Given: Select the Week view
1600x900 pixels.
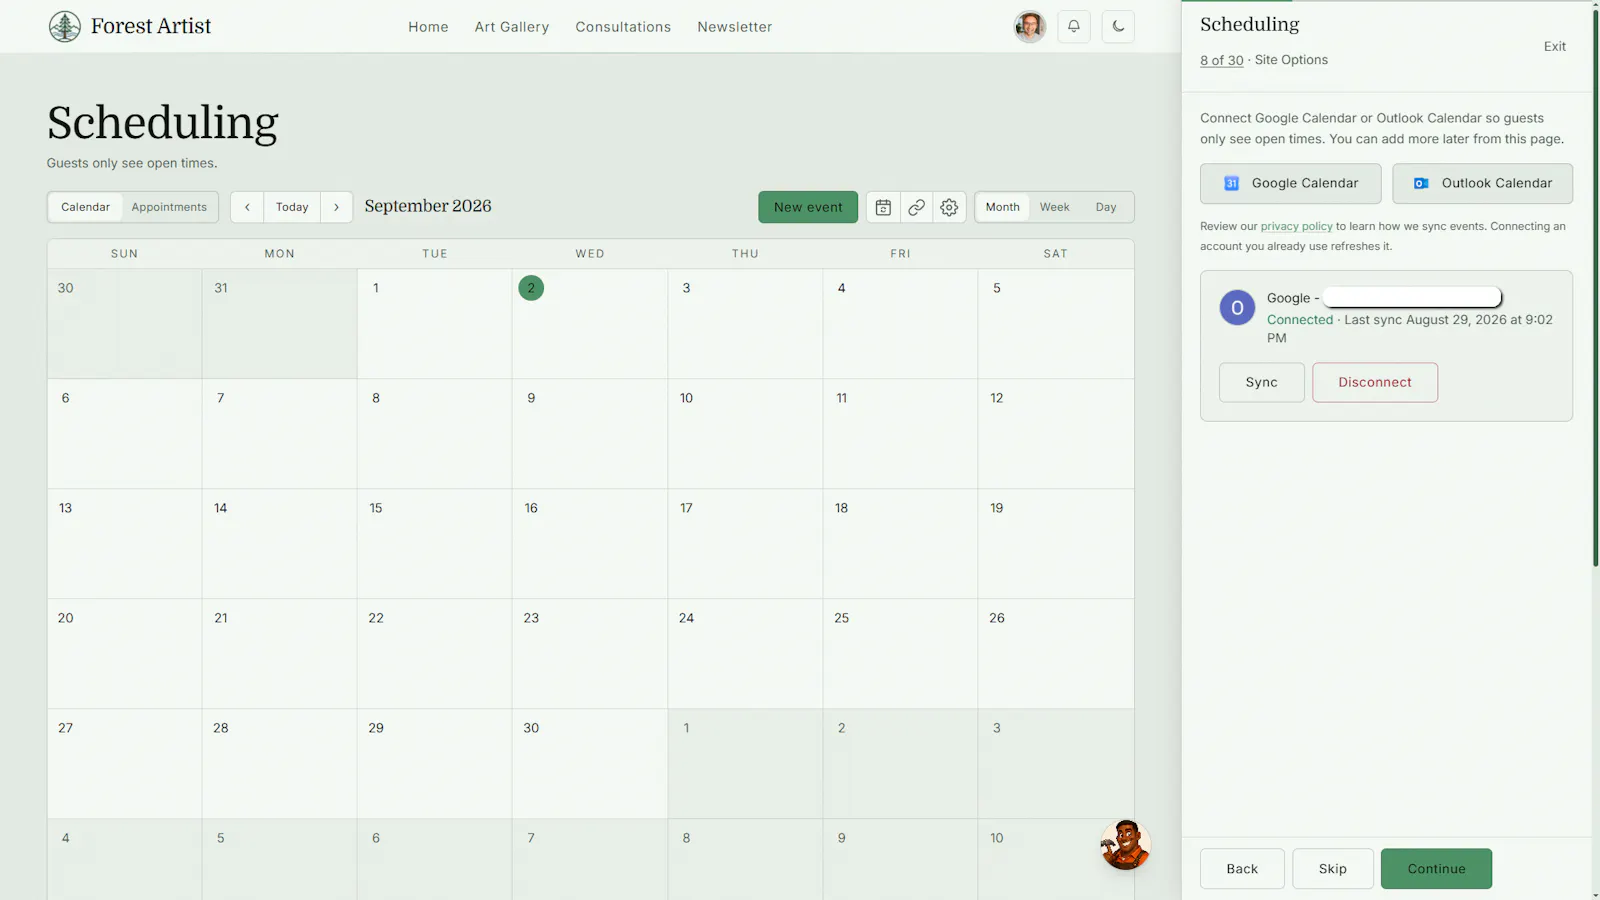Looking at the screenshot, I should (x=1055, y=207).
